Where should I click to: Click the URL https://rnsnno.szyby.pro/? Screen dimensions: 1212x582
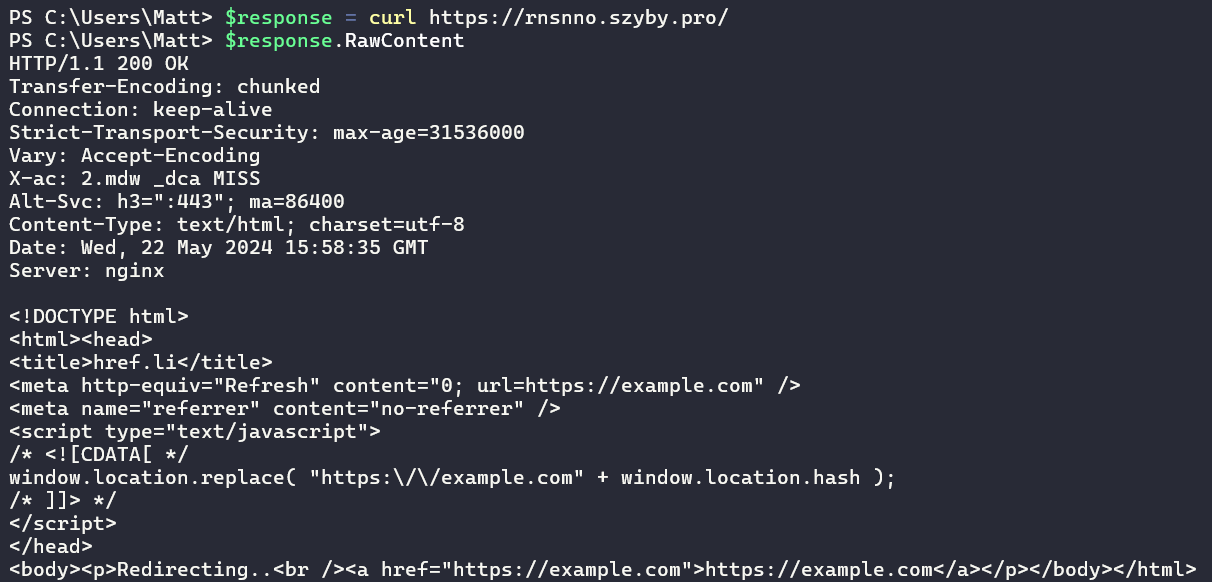[x=579, y=17]
